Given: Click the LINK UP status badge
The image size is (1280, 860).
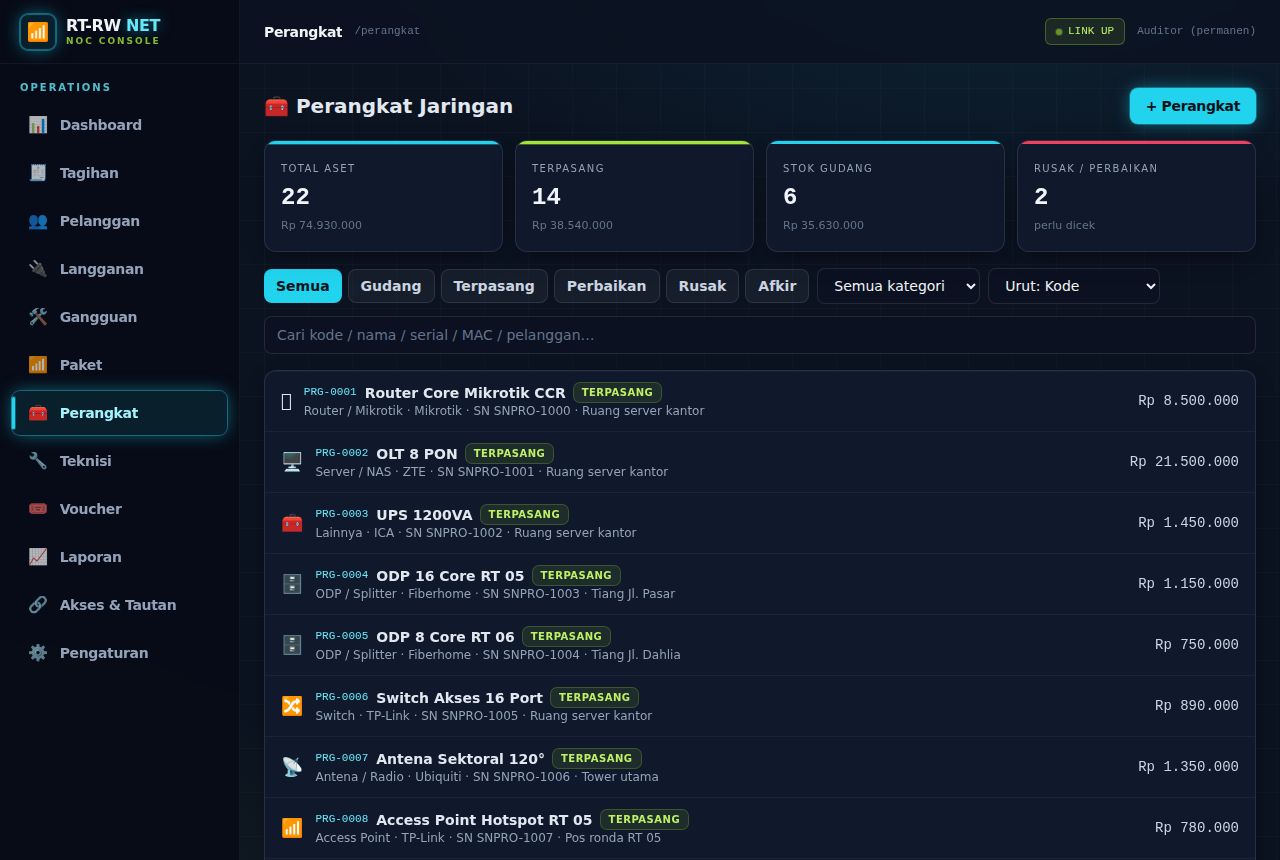Looking at the screenshot, I should click(x=1085, y=31).
